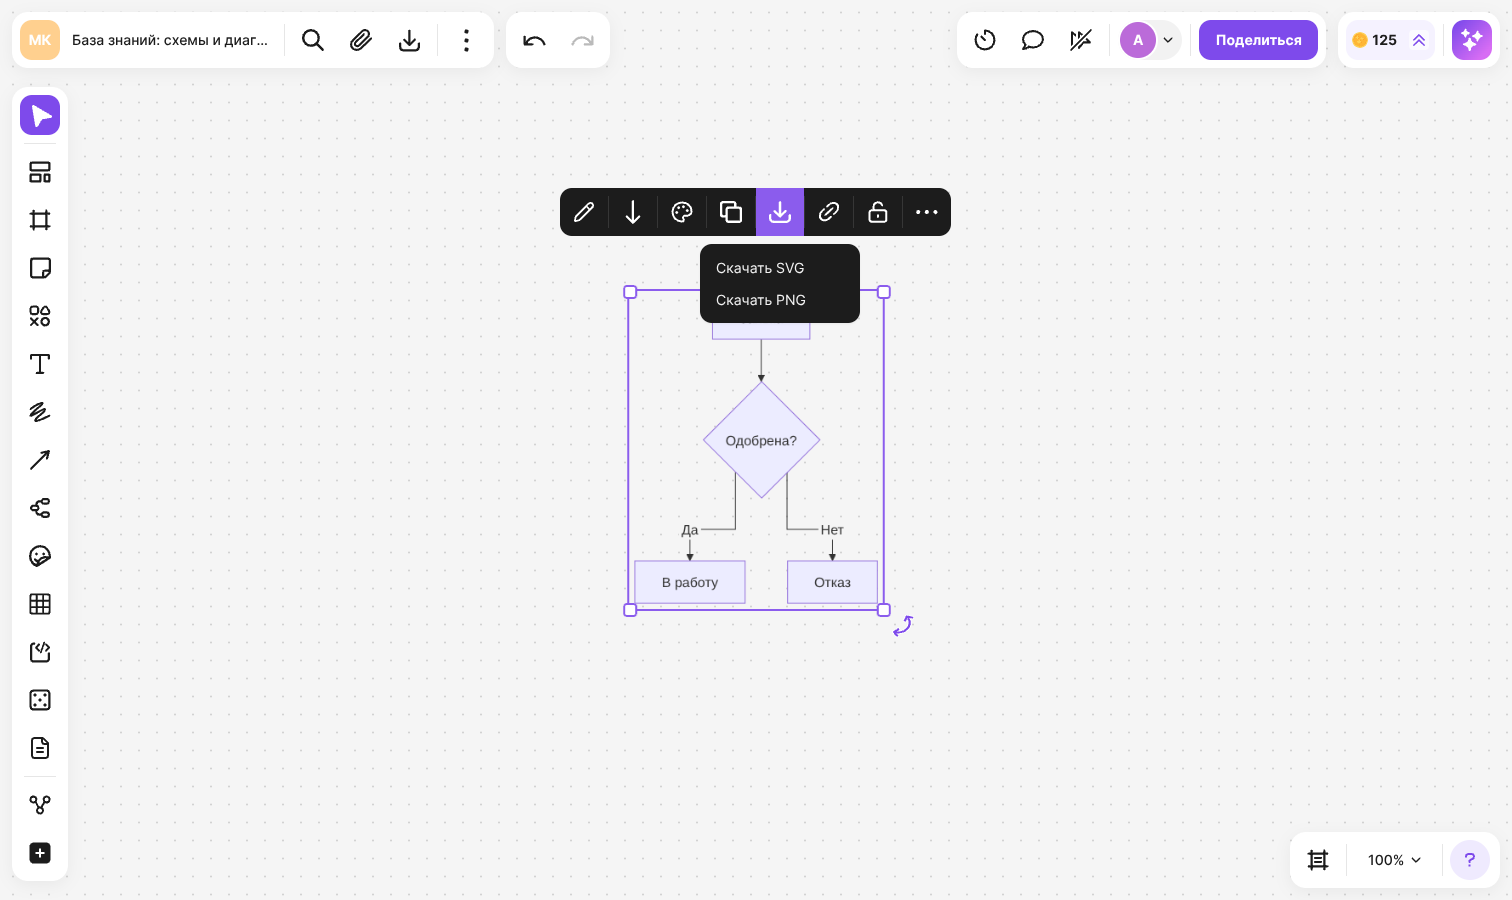Open the 100% zoom level dropdown
This screenshot has width=1512, height=900.
pyautogui.click(x=1394, y=860)
